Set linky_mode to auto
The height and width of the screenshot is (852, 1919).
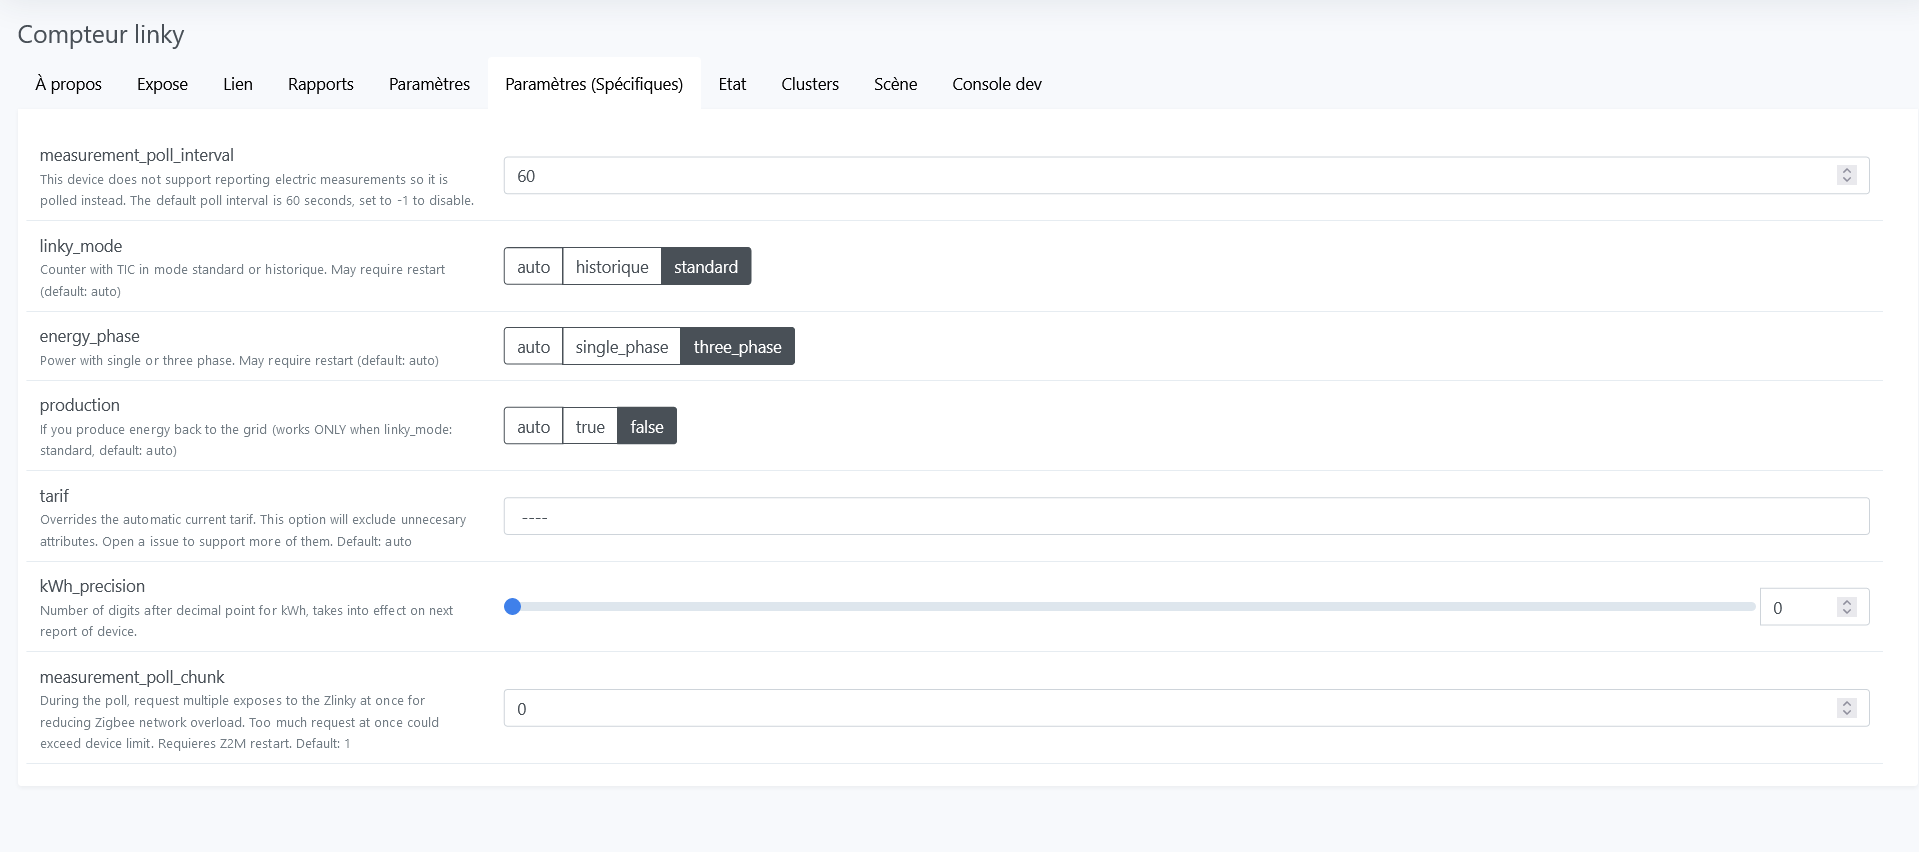[533, 267]
